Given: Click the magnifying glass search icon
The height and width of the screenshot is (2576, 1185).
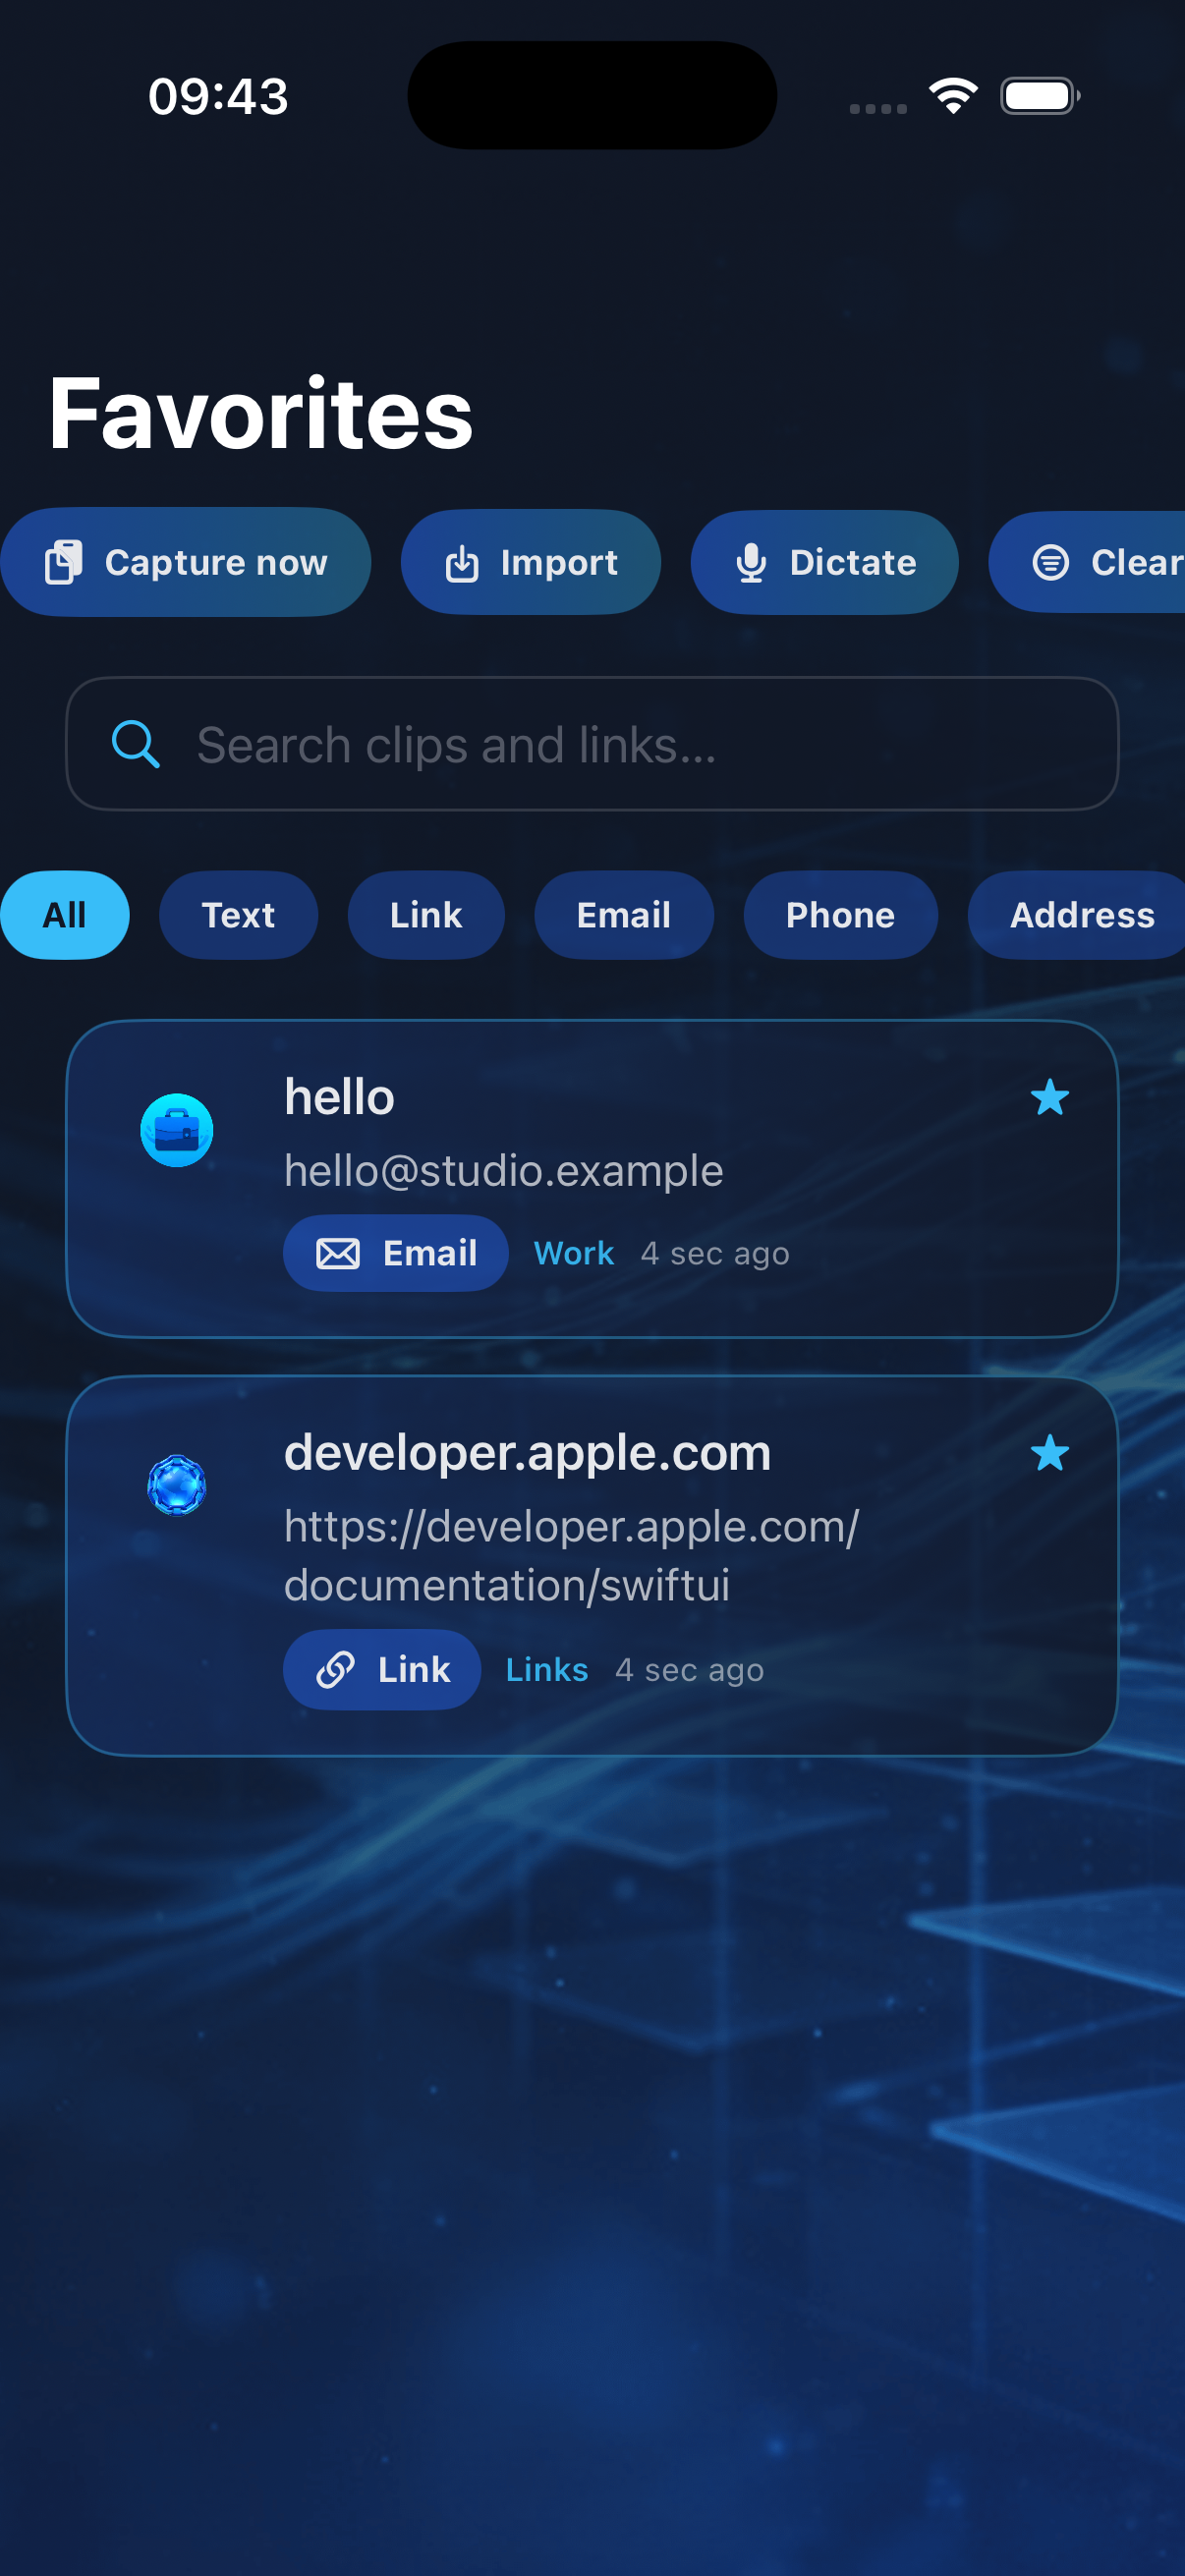Looking at the screenshot, I should 135,744.
